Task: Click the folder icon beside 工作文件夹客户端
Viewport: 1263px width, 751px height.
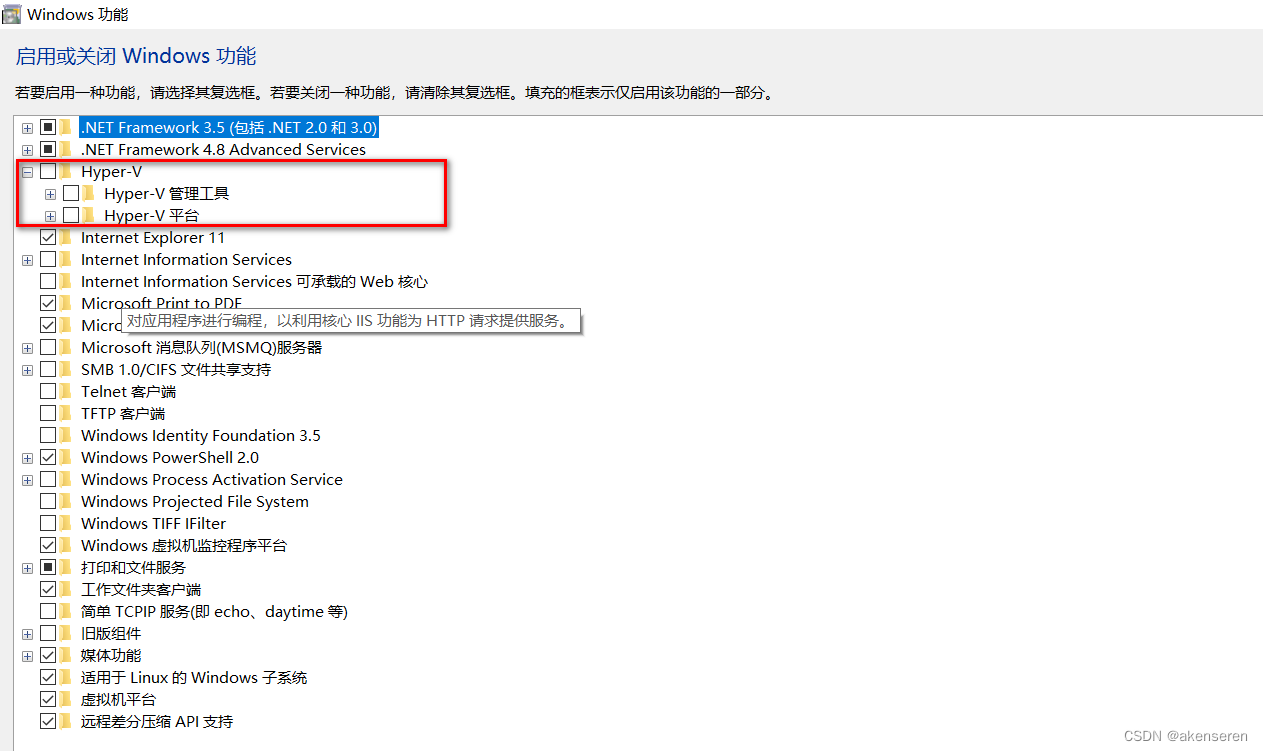Action: coord(66,590)
